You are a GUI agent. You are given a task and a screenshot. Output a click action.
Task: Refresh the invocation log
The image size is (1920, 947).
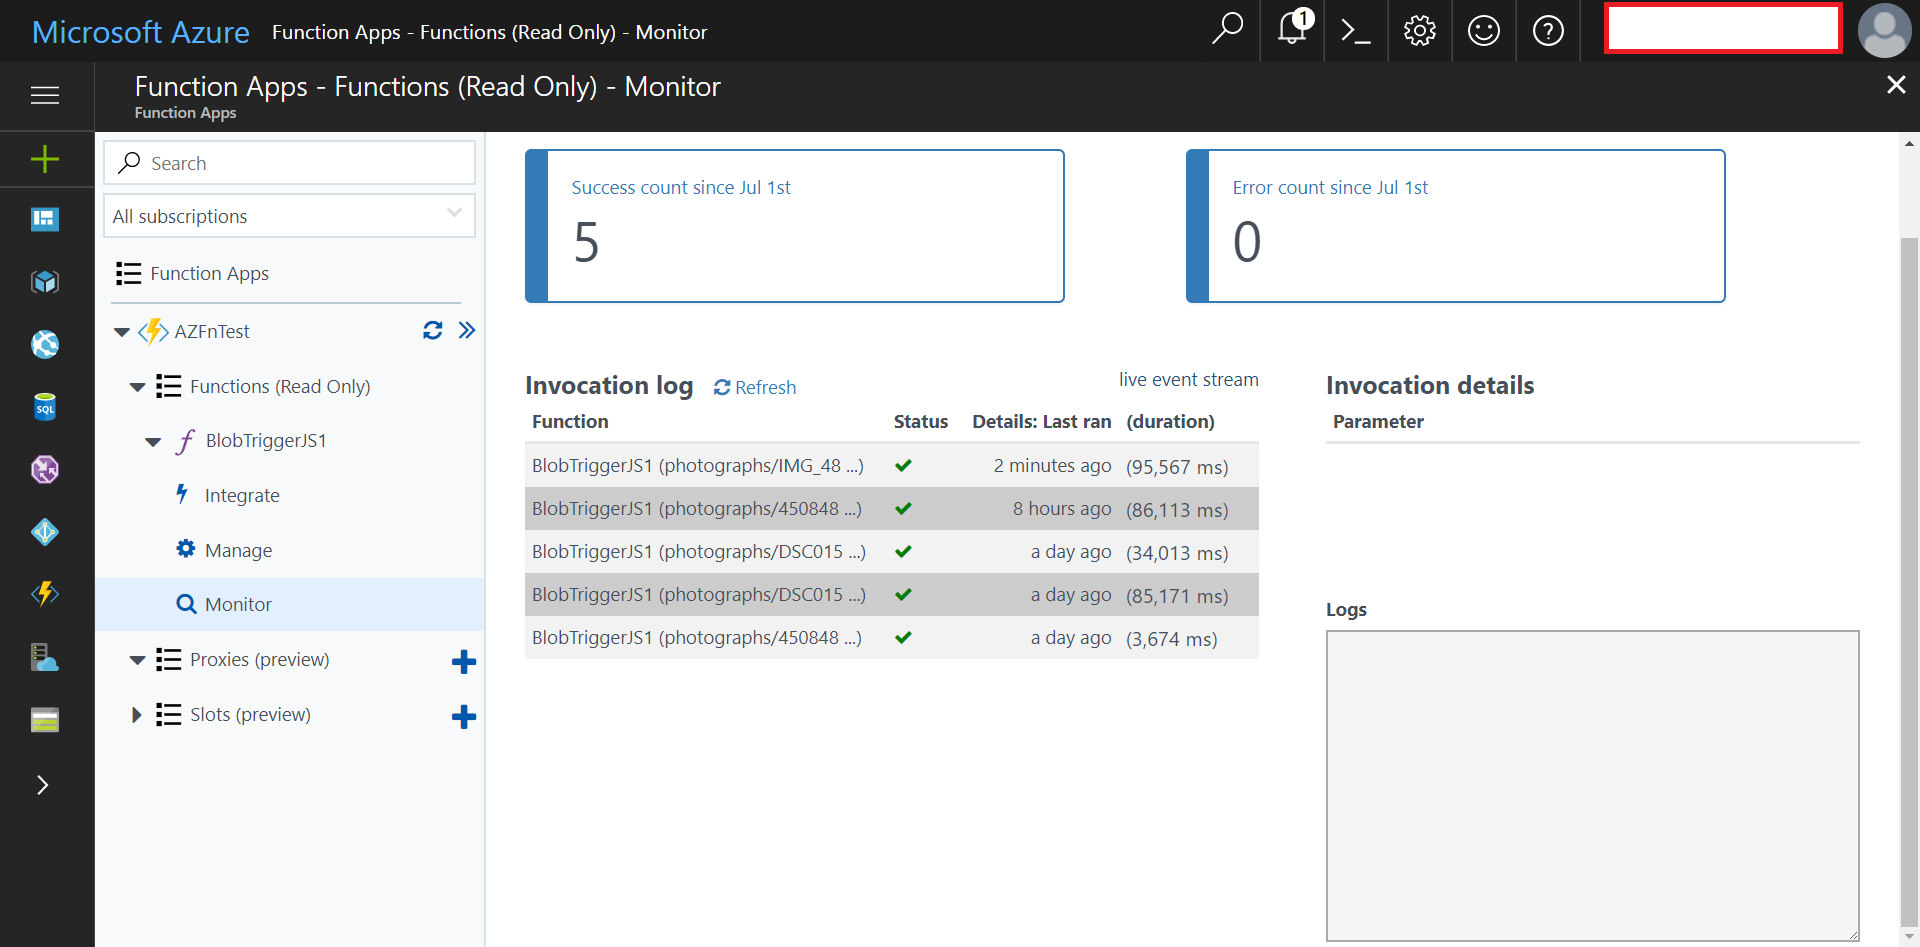[x=755, y=387]
